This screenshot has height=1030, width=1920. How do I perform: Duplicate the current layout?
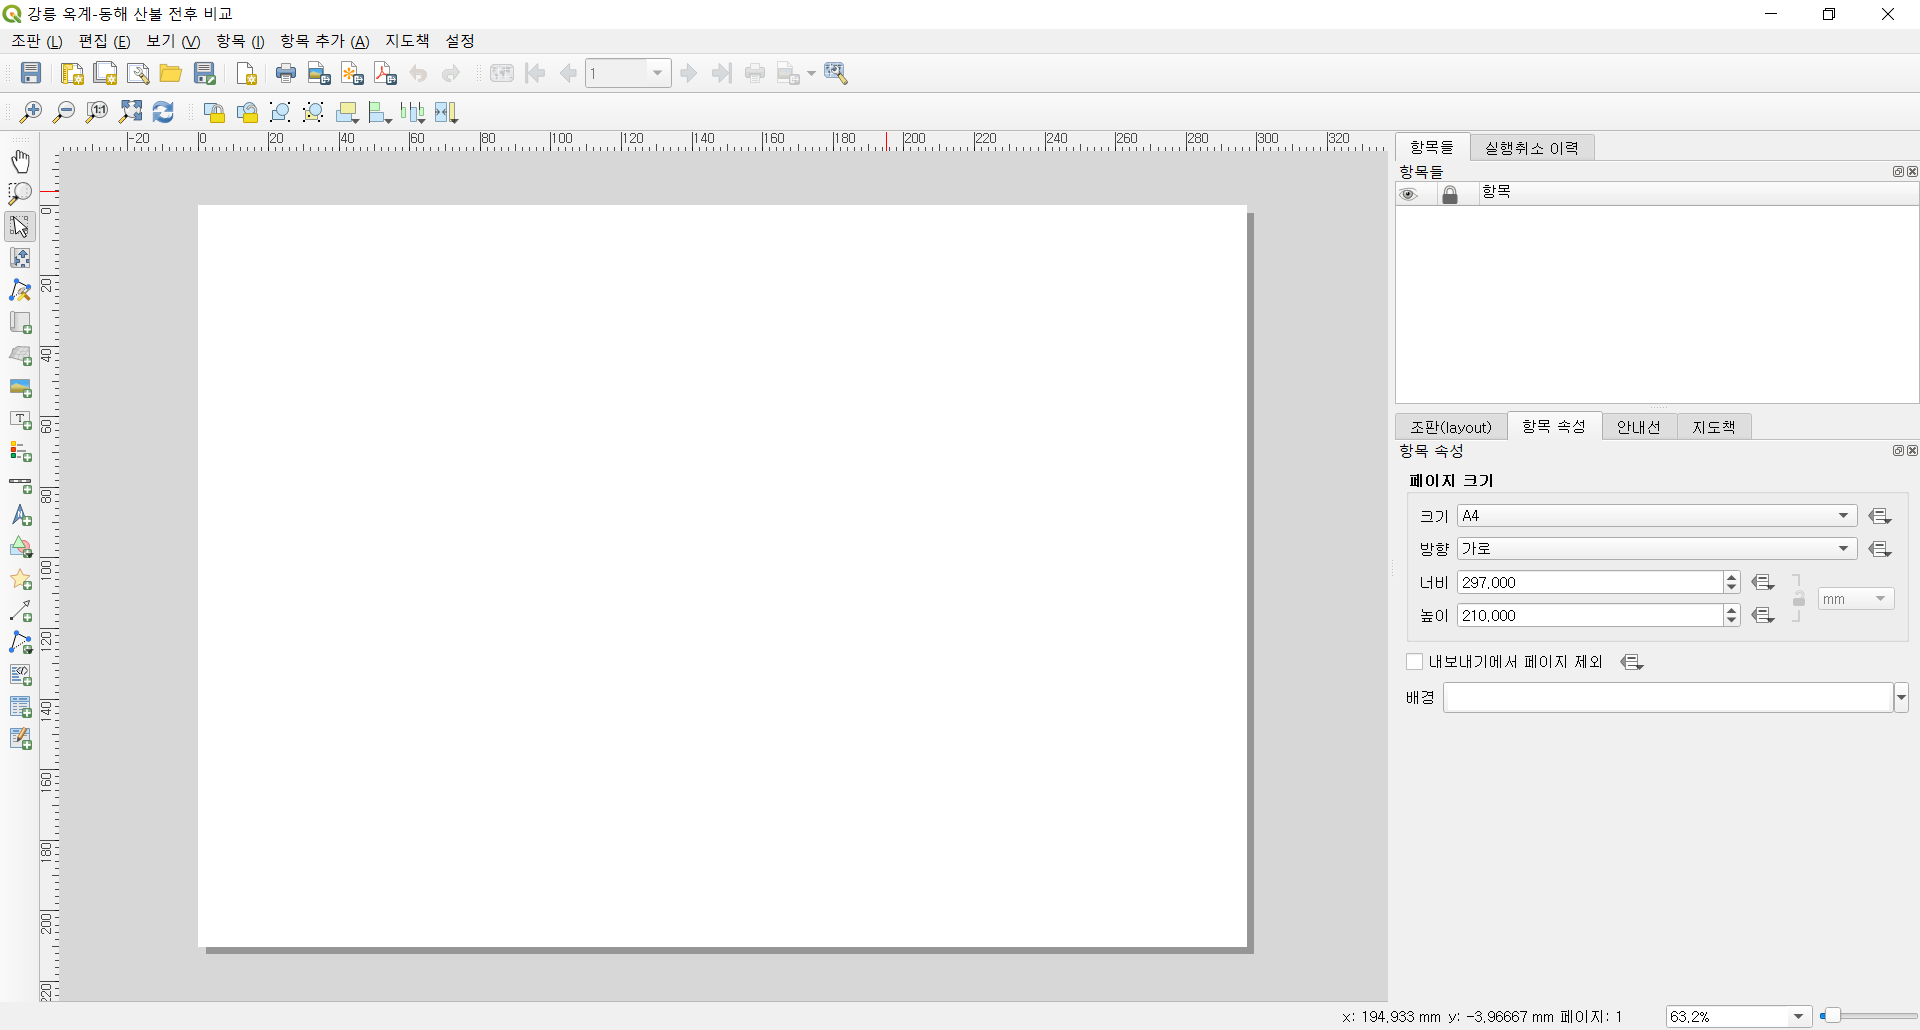pos(105,73)
